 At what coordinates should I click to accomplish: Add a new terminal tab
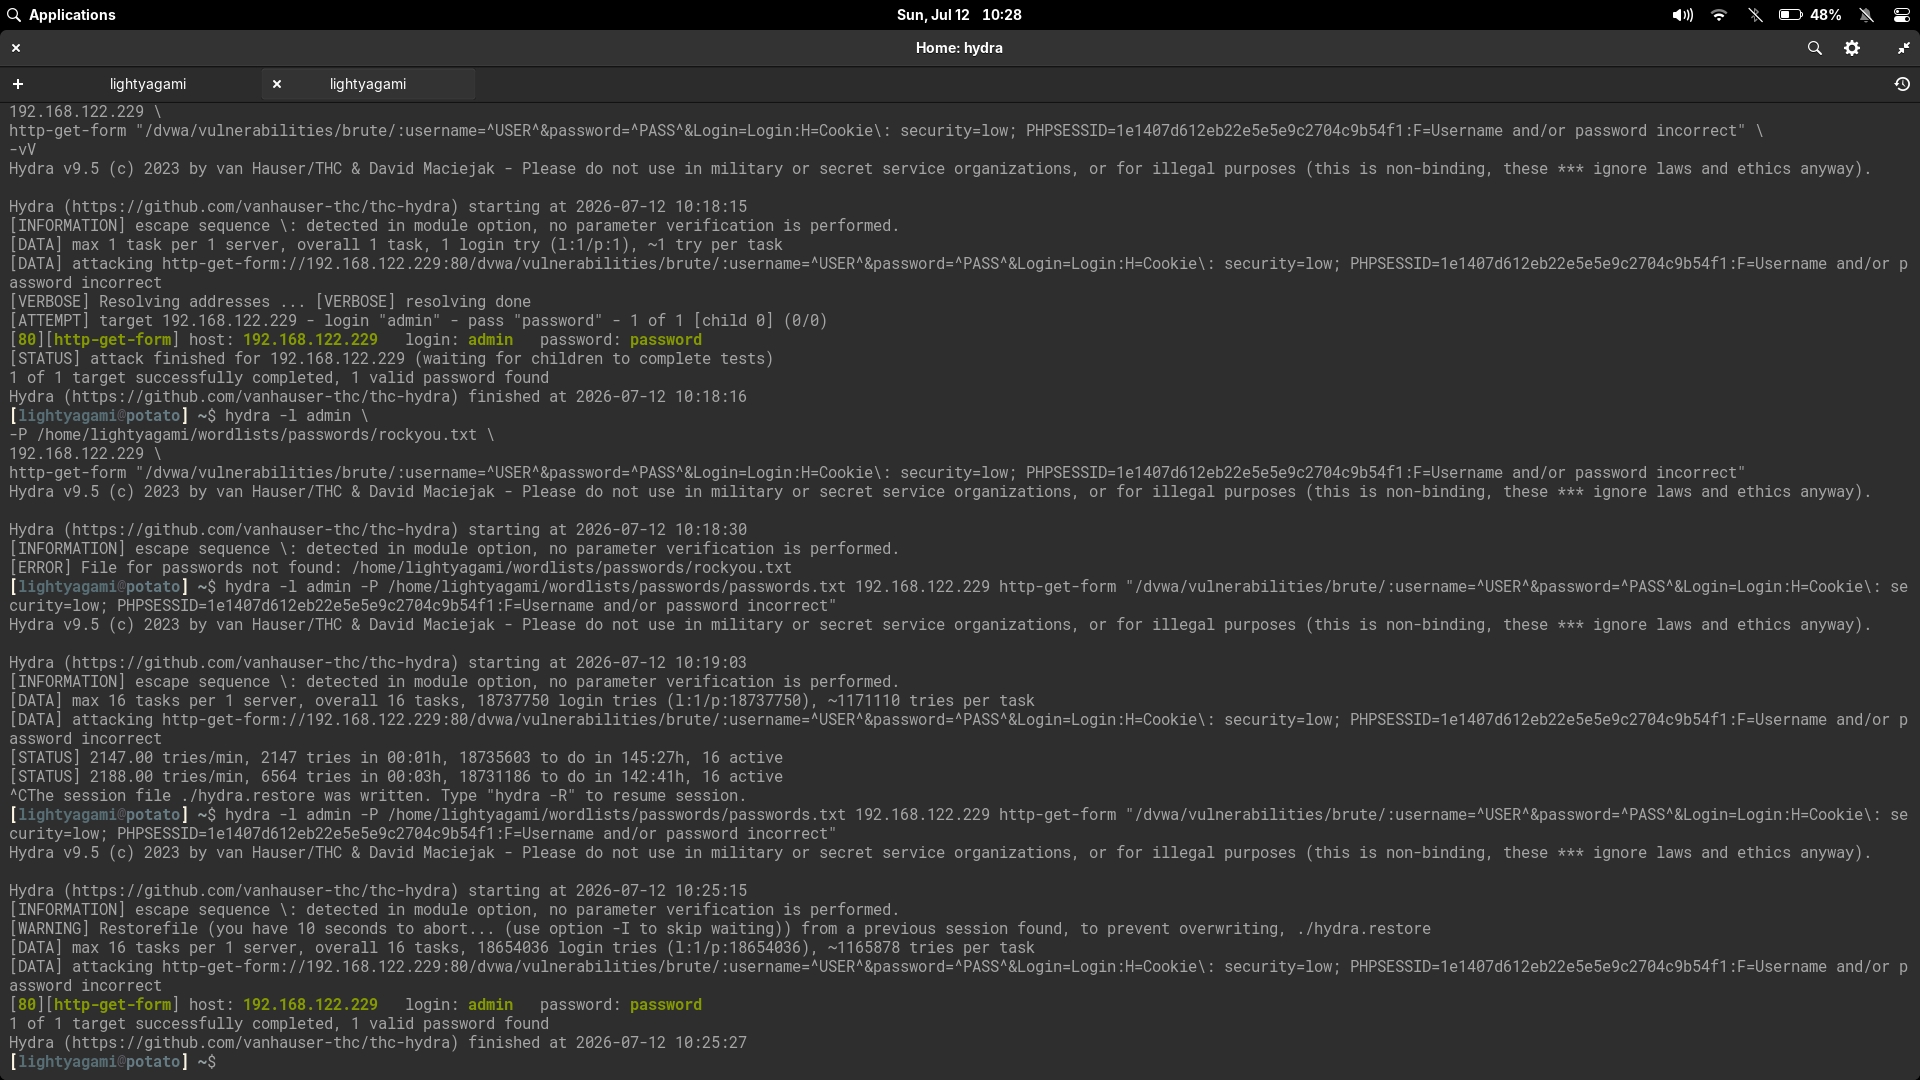pyautogui.click(x=18, y=84)
